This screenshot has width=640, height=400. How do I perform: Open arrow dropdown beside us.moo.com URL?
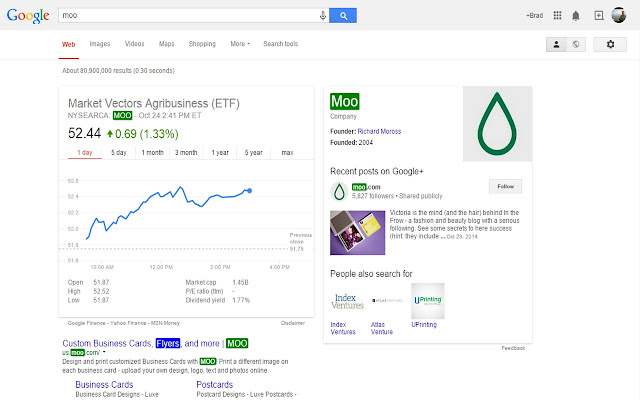tap(104, 352)
